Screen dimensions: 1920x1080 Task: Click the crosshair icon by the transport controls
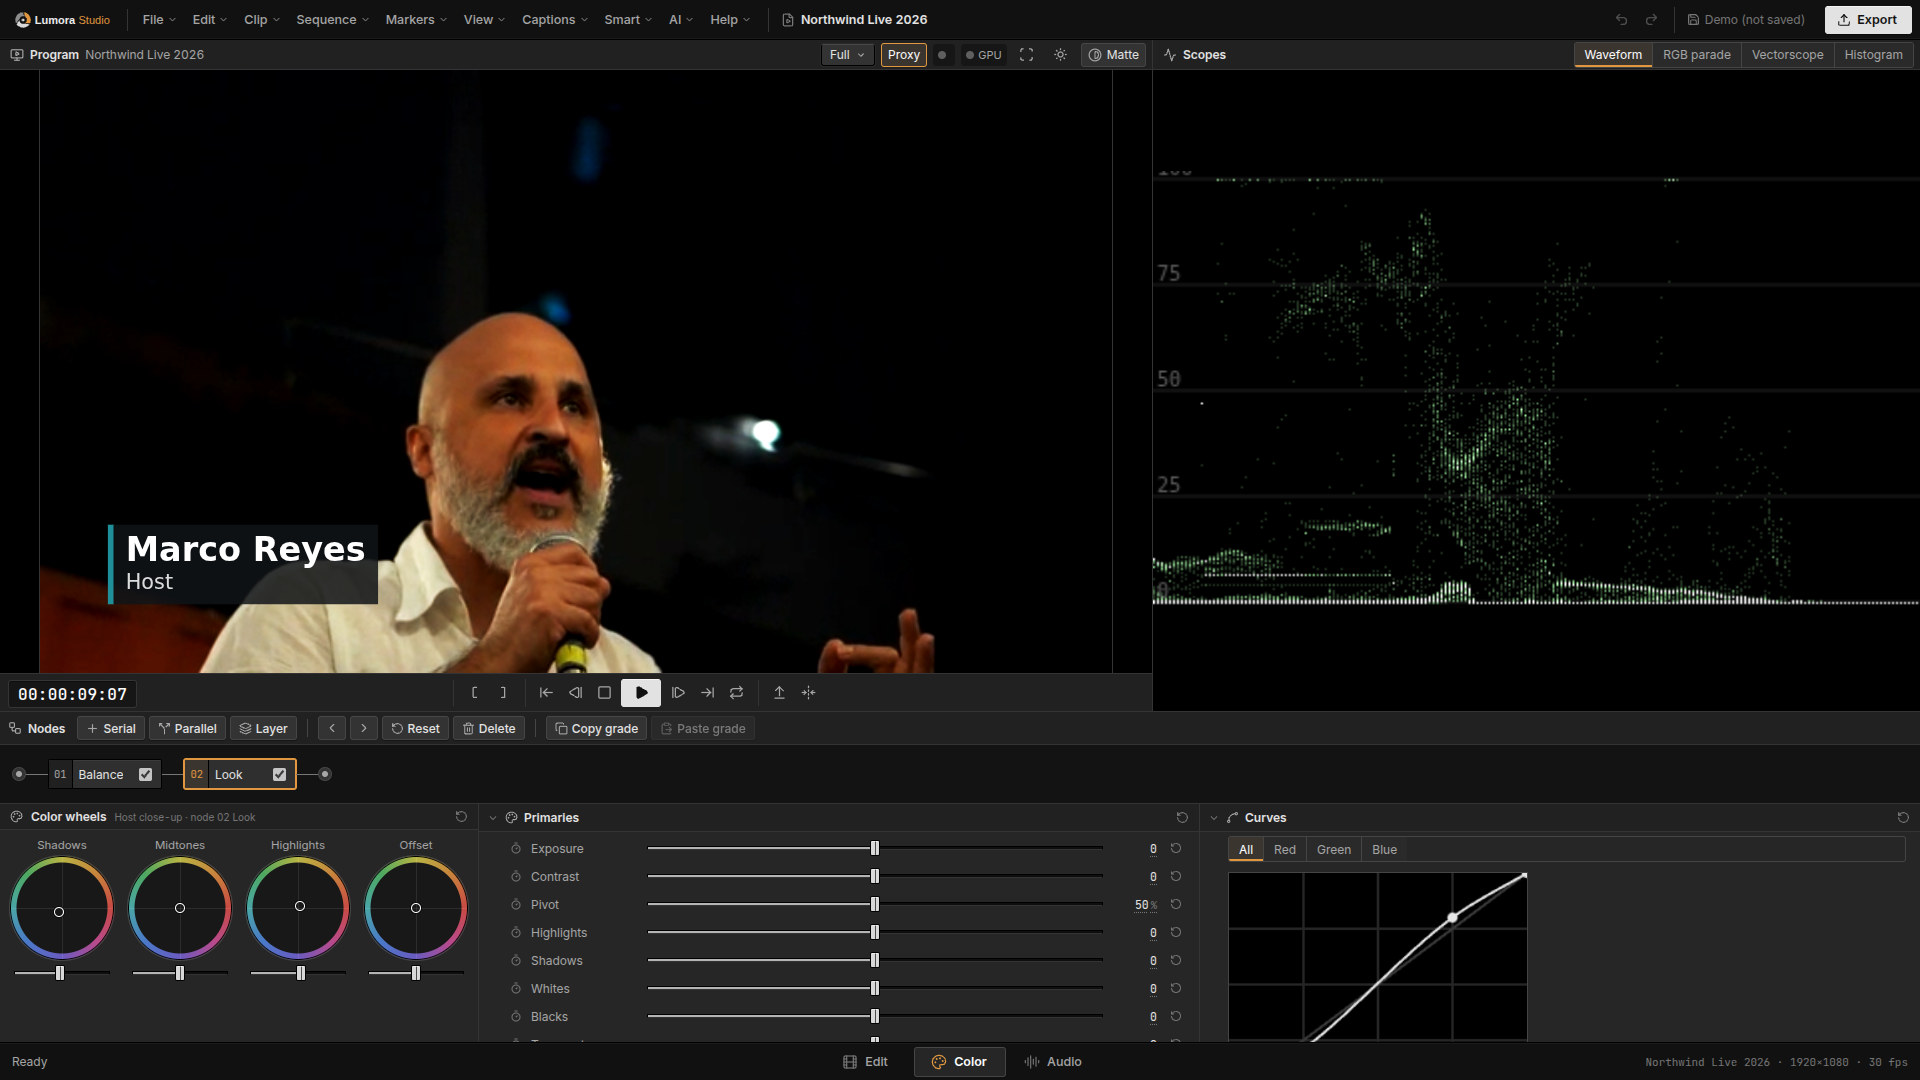point(808,692)
